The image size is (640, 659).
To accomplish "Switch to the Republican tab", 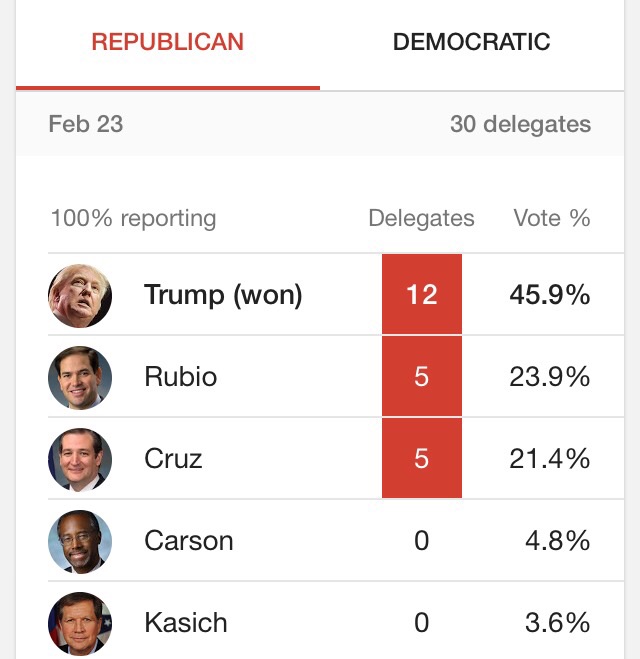I will 167,42.
